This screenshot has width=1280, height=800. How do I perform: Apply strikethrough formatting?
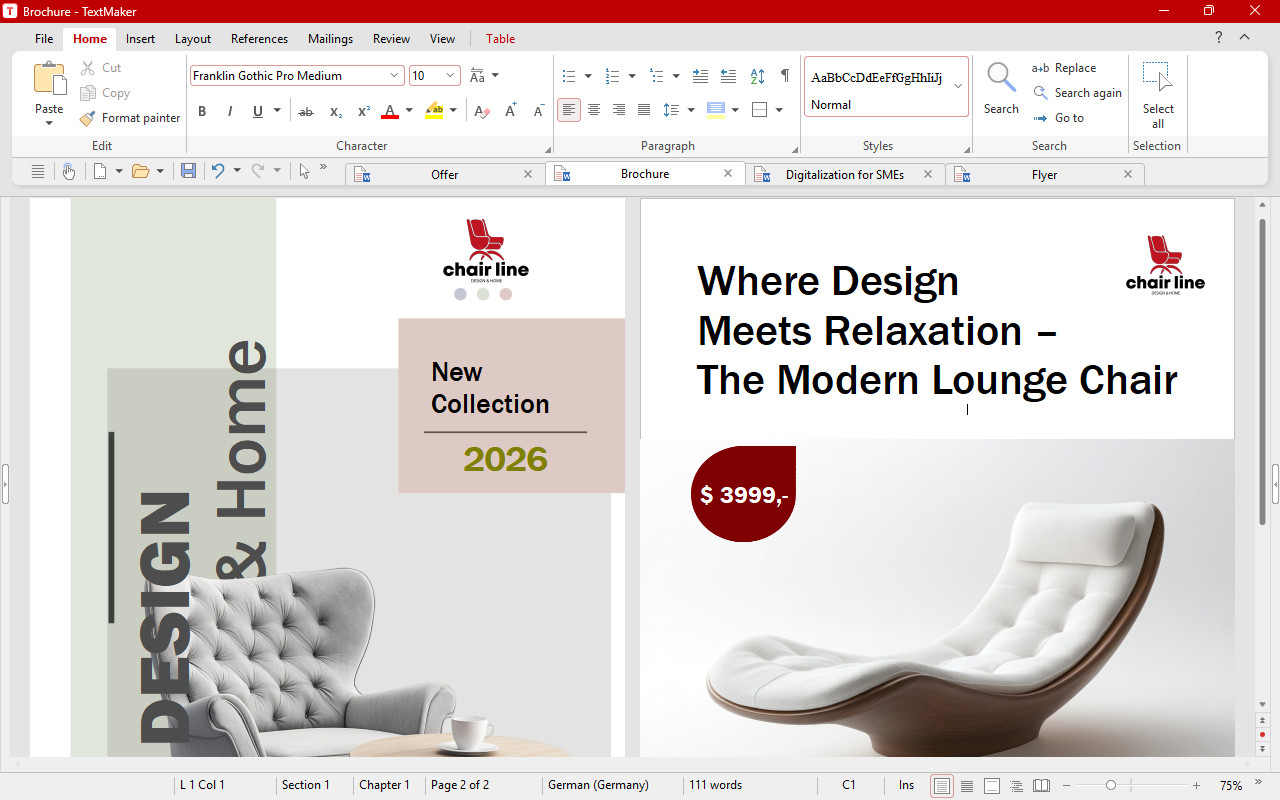tap(306, 111)
